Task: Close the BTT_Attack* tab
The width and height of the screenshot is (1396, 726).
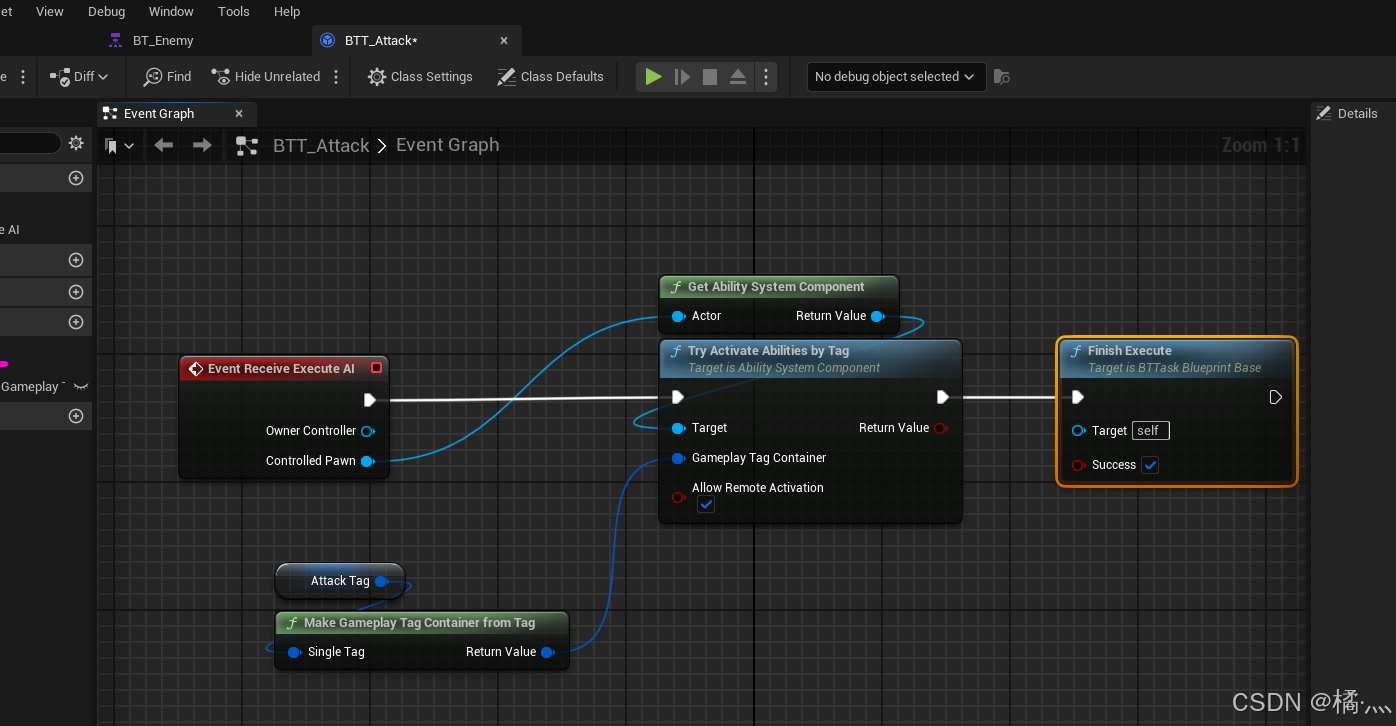Action: 504,41
